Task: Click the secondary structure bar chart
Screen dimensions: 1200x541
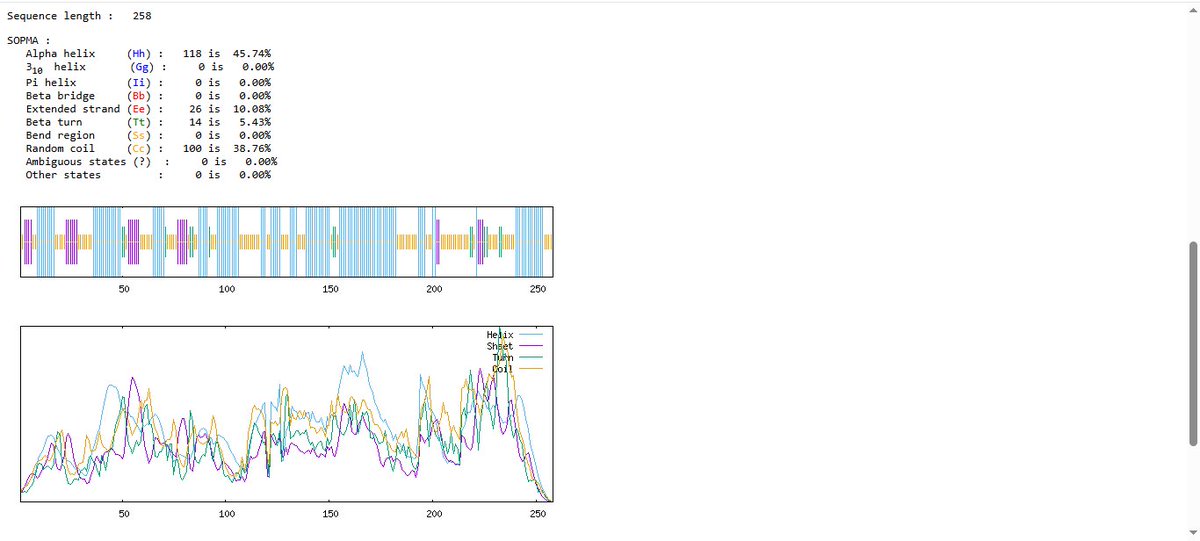Action: pyautogui.click(x=286, y=242)
